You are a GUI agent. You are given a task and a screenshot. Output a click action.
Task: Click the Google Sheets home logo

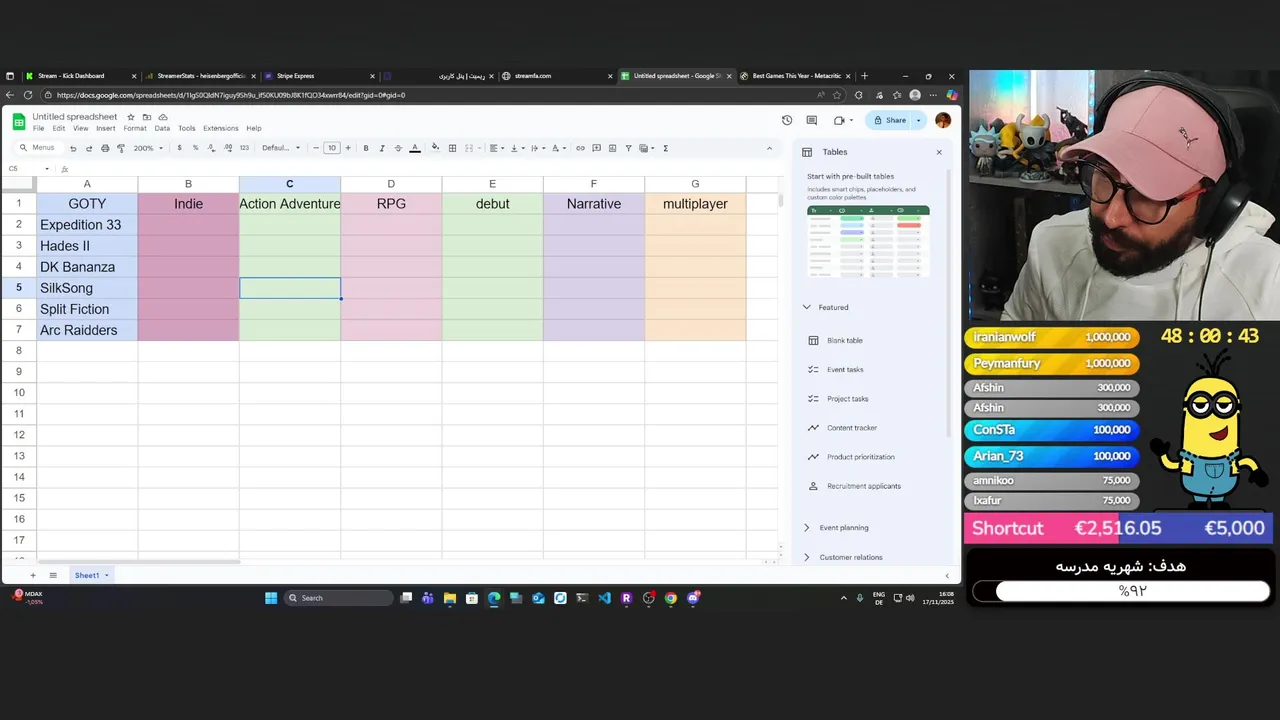tap(19, 122)
